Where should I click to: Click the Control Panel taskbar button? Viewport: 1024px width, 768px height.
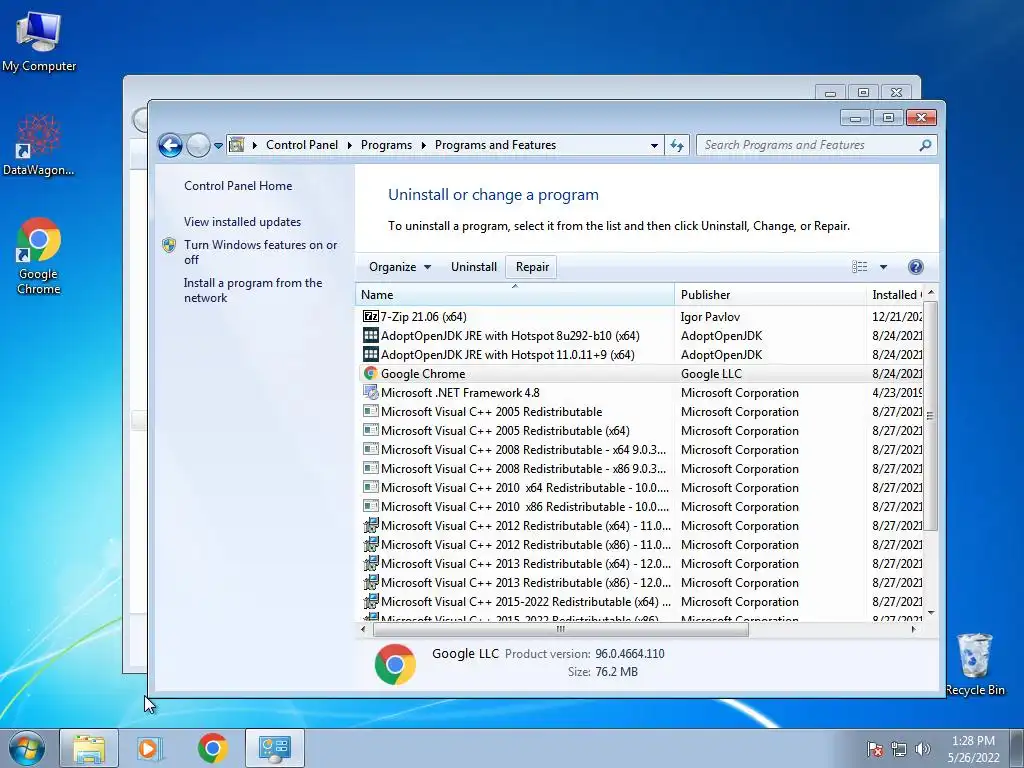click(274, 748)
